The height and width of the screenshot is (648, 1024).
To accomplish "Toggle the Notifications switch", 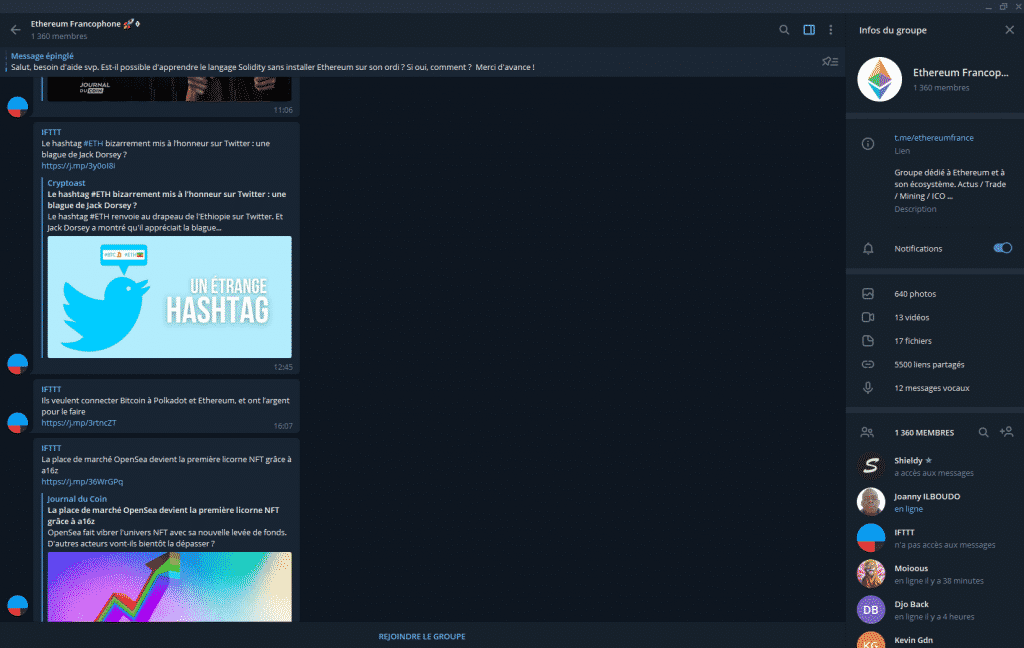I will [x=1002, y=248].
